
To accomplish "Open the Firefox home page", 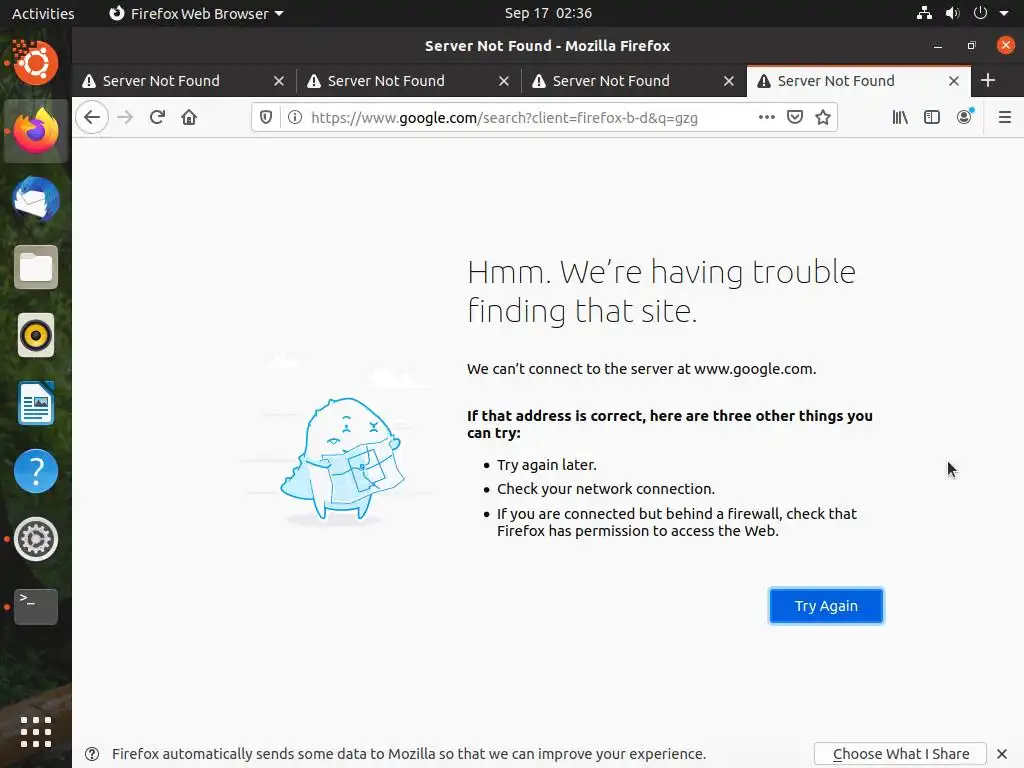I will tap(189, 118).
